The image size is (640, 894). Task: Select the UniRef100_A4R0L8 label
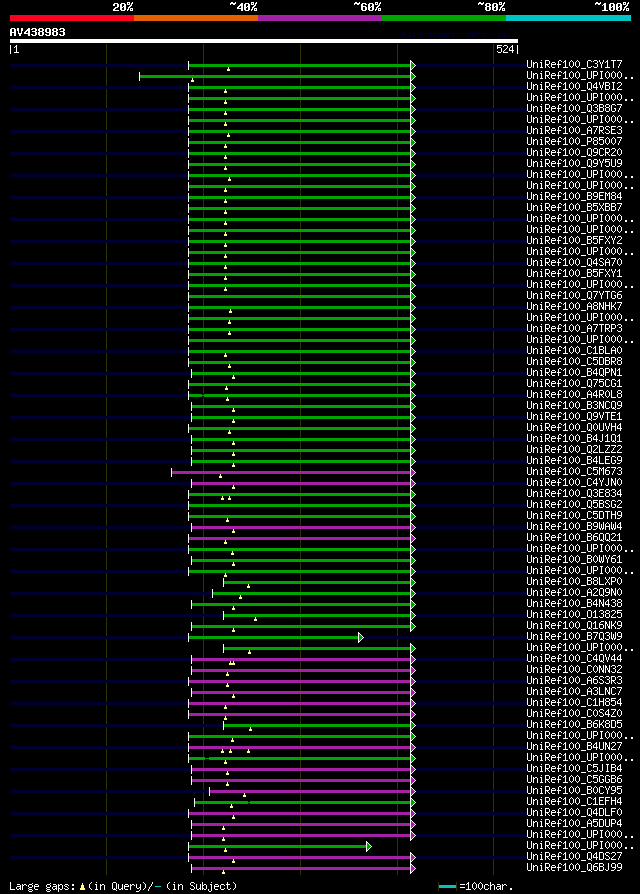(x=574, y=395)
